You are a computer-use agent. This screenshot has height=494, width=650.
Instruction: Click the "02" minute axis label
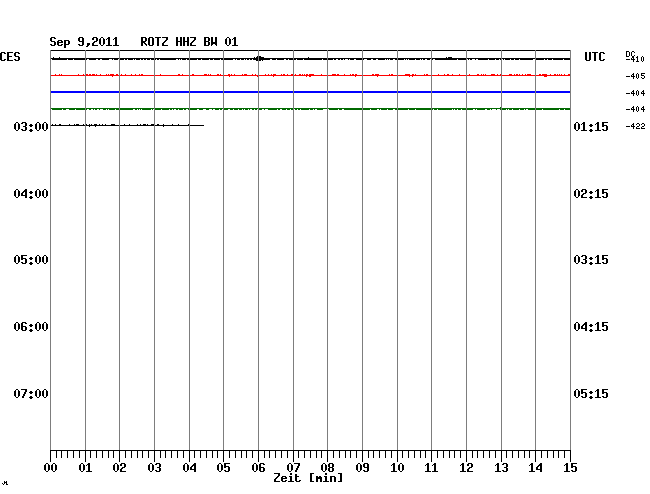[x=119, y=468]
